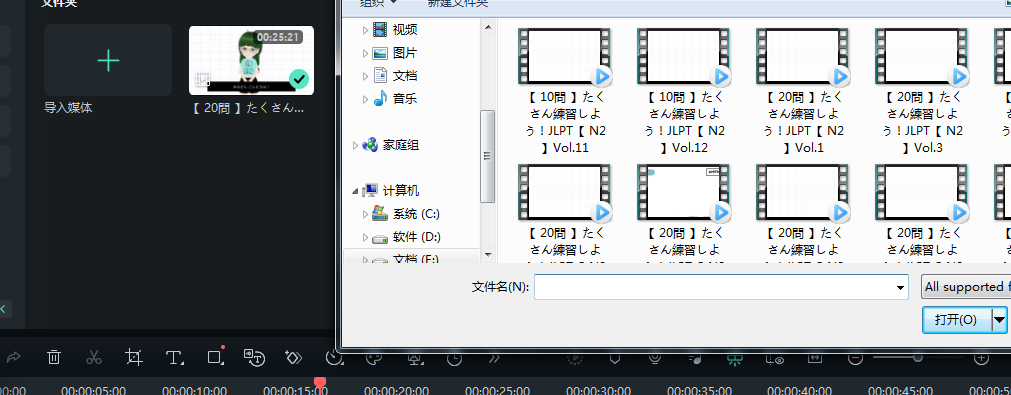
Task: Click the scissors split icon
Action: click(x=94, y=357)
